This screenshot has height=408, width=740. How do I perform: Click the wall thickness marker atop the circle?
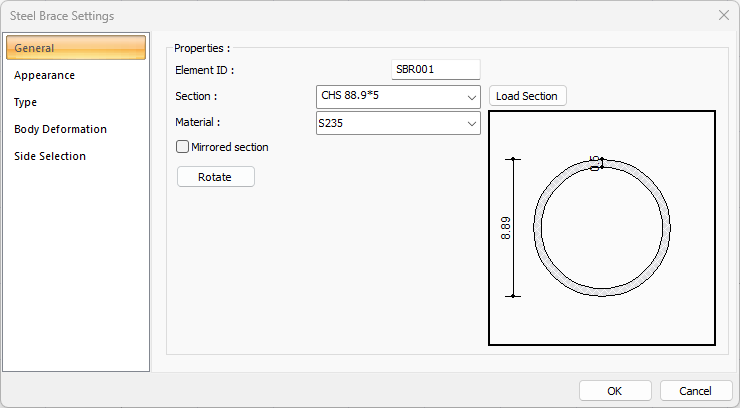click(x=595, y=162)
